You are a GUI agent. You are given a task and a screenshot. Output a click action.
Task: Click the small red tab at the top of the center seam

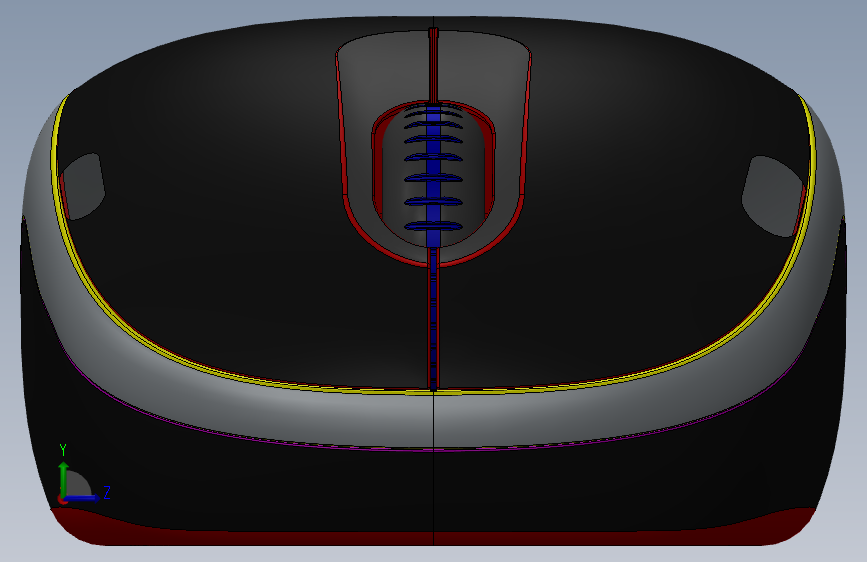pos(434,33)
